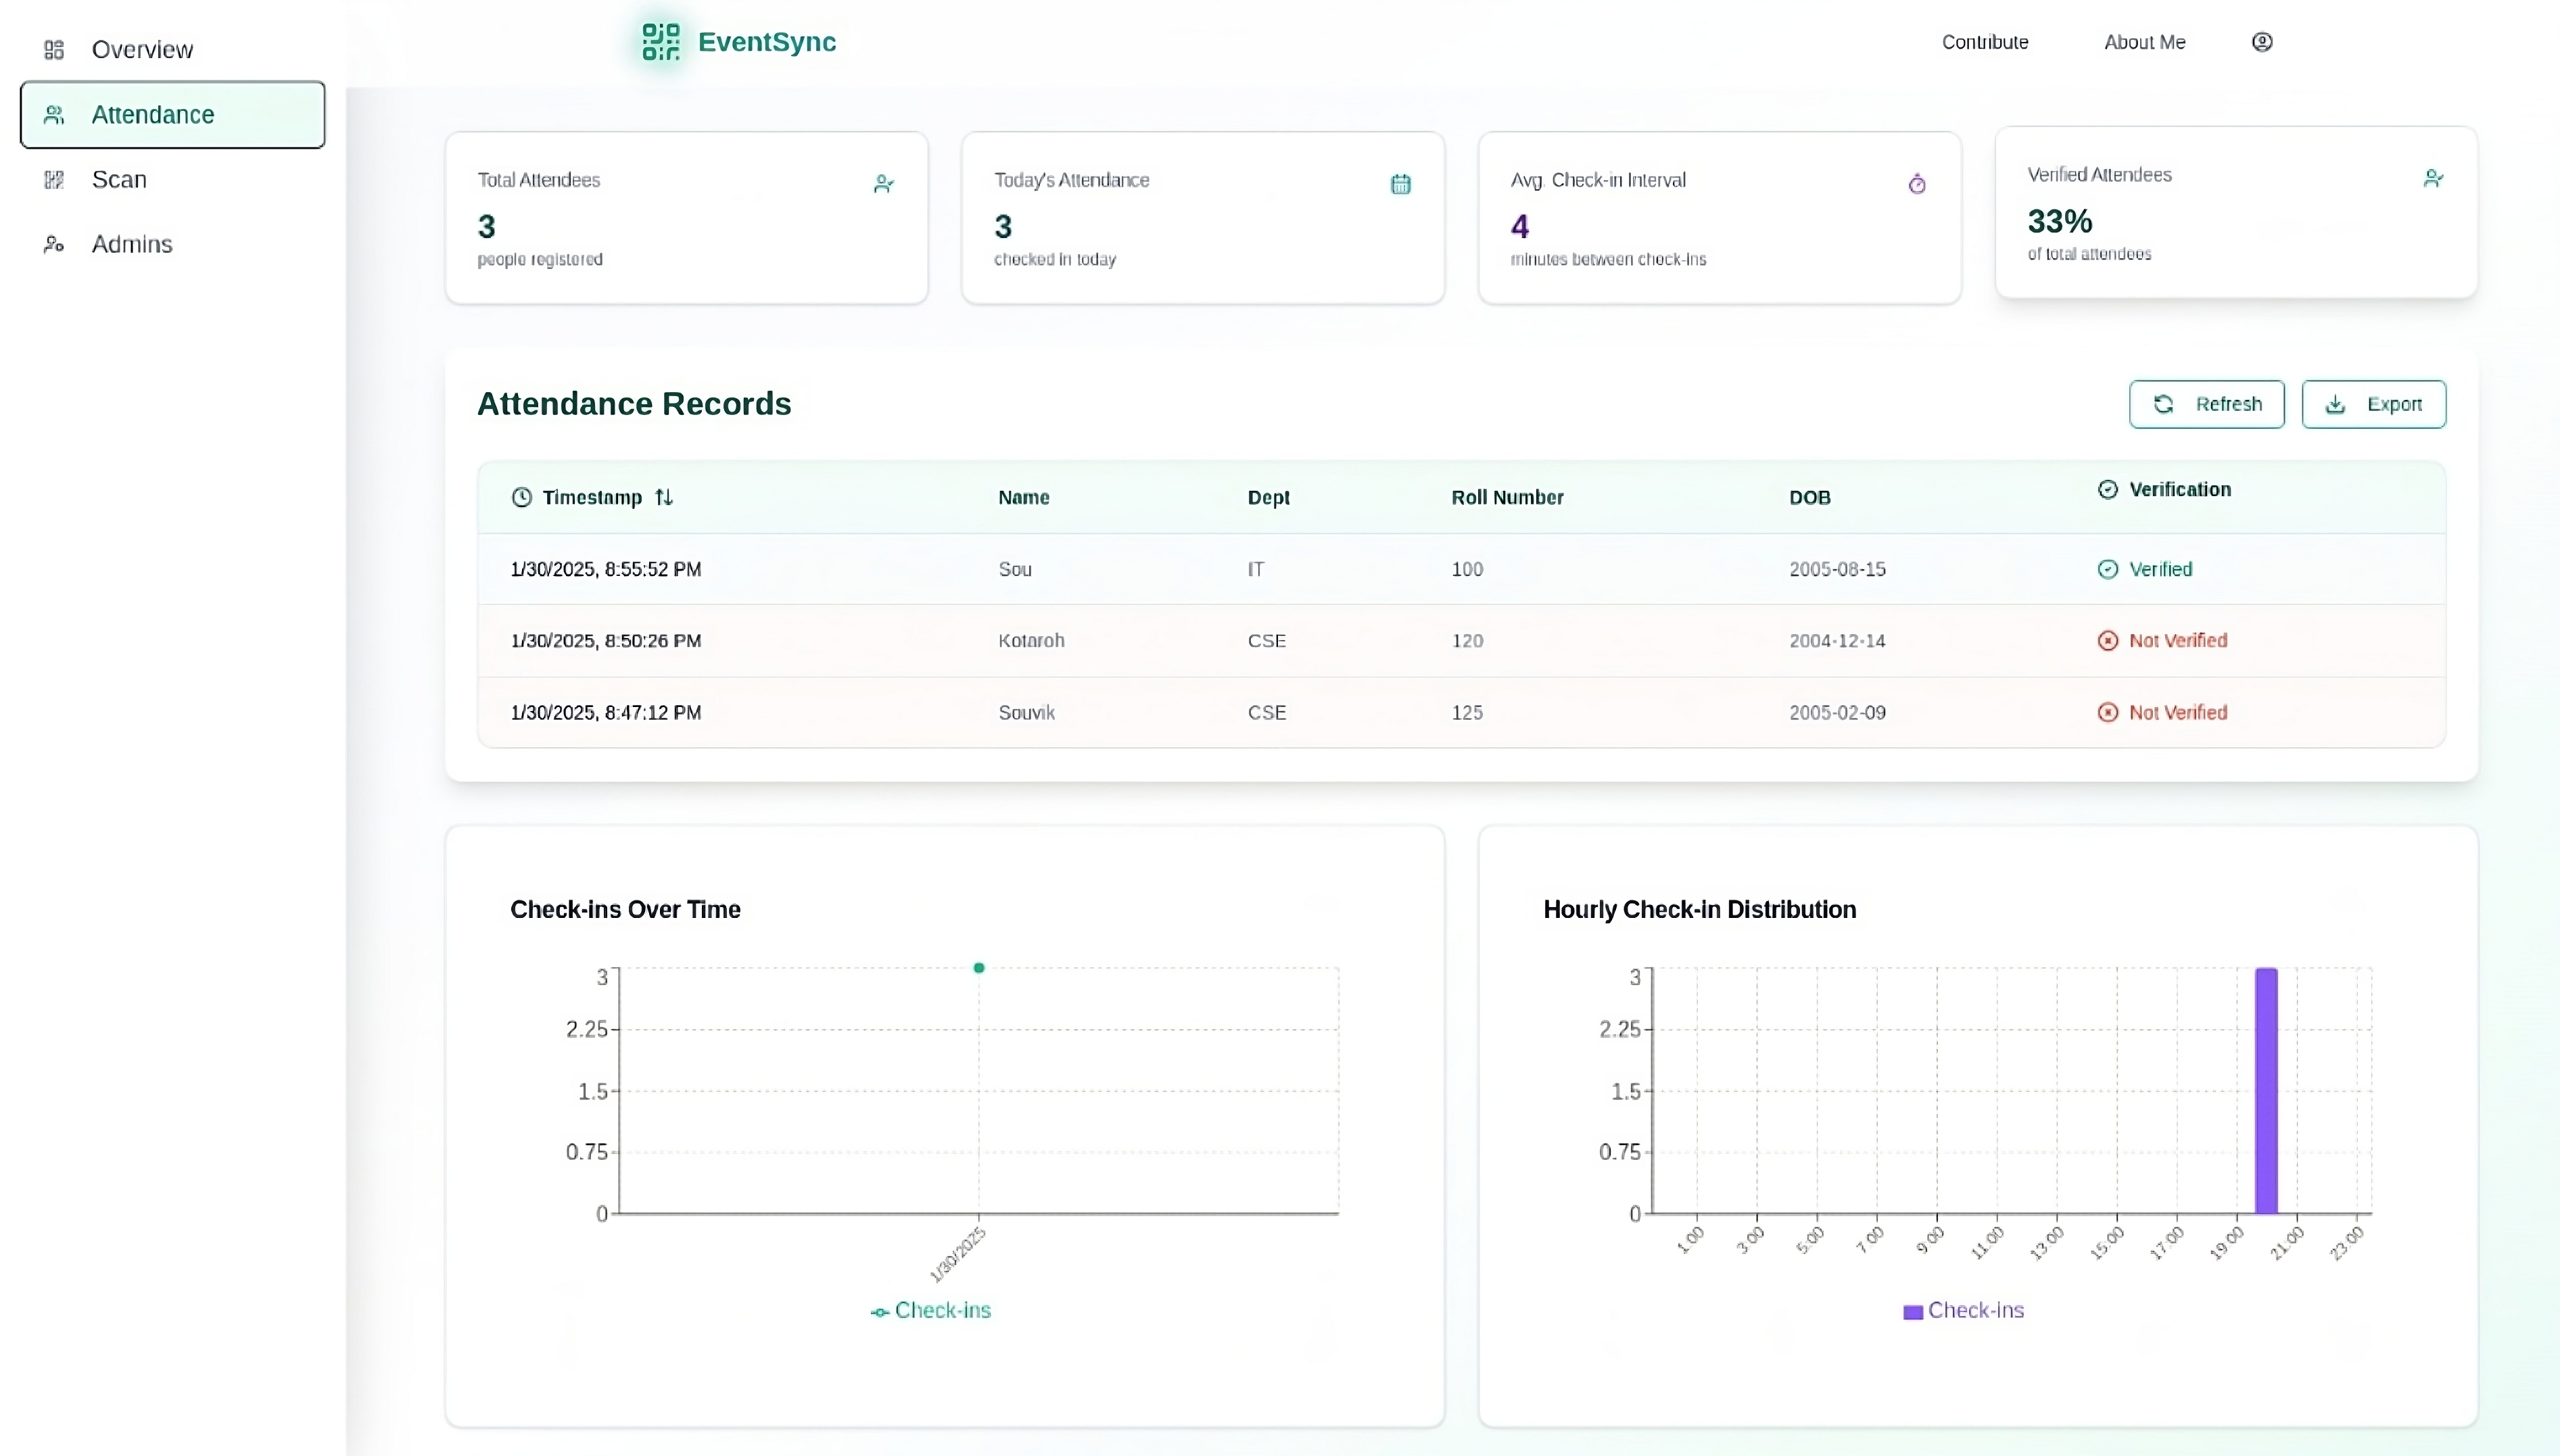
Task: Click the Roll Number column header
Action: 1507,497
